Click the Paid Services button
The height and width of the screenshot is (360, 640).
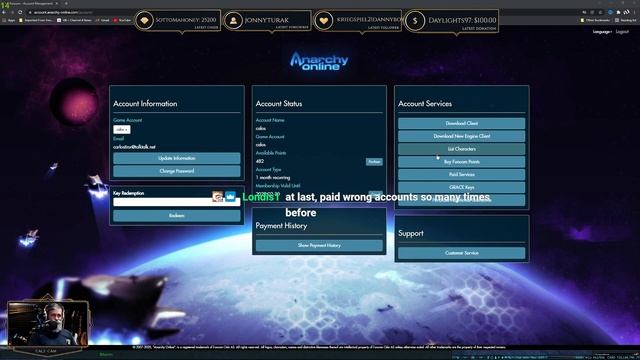pyautogui.click(x=462, y=174)
